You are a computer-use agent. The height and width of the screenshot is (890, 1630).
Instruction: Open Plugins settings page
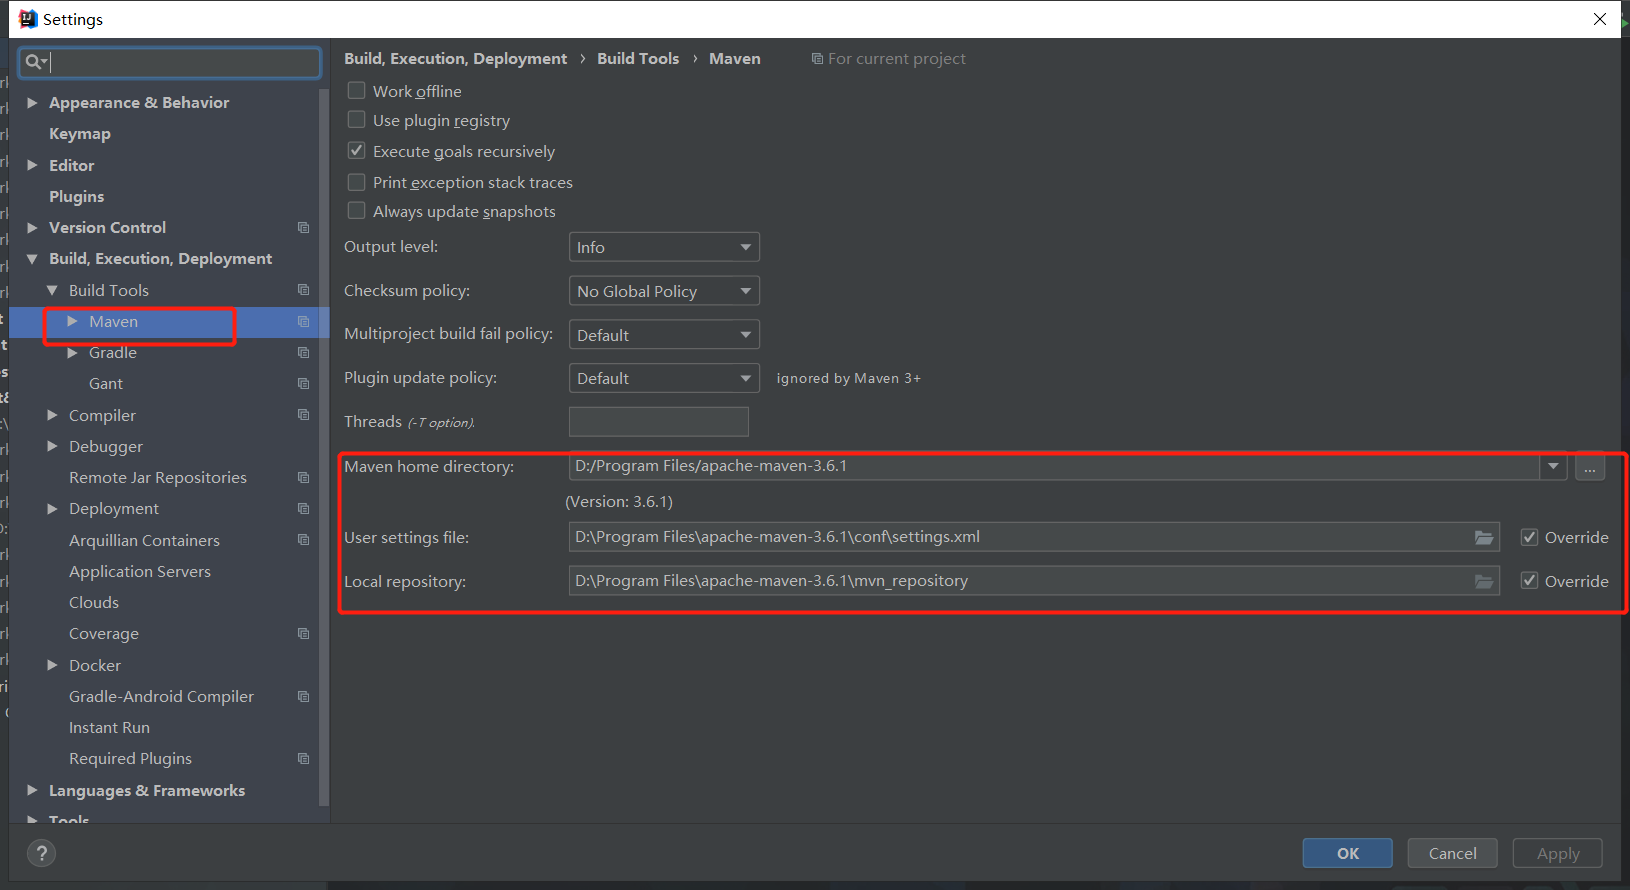coord(76,197)
